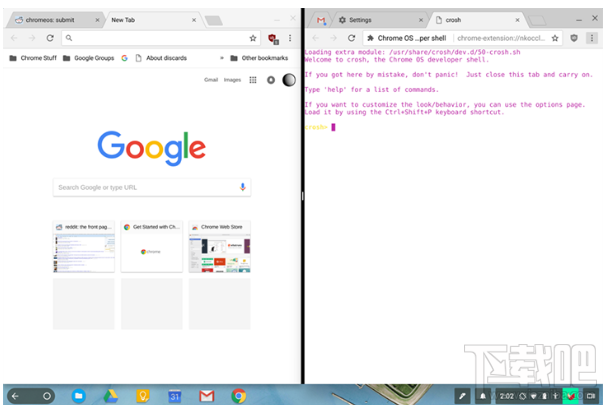Open the red shield extension icon
Screen dimensions: 604x405
coord(273,38)
